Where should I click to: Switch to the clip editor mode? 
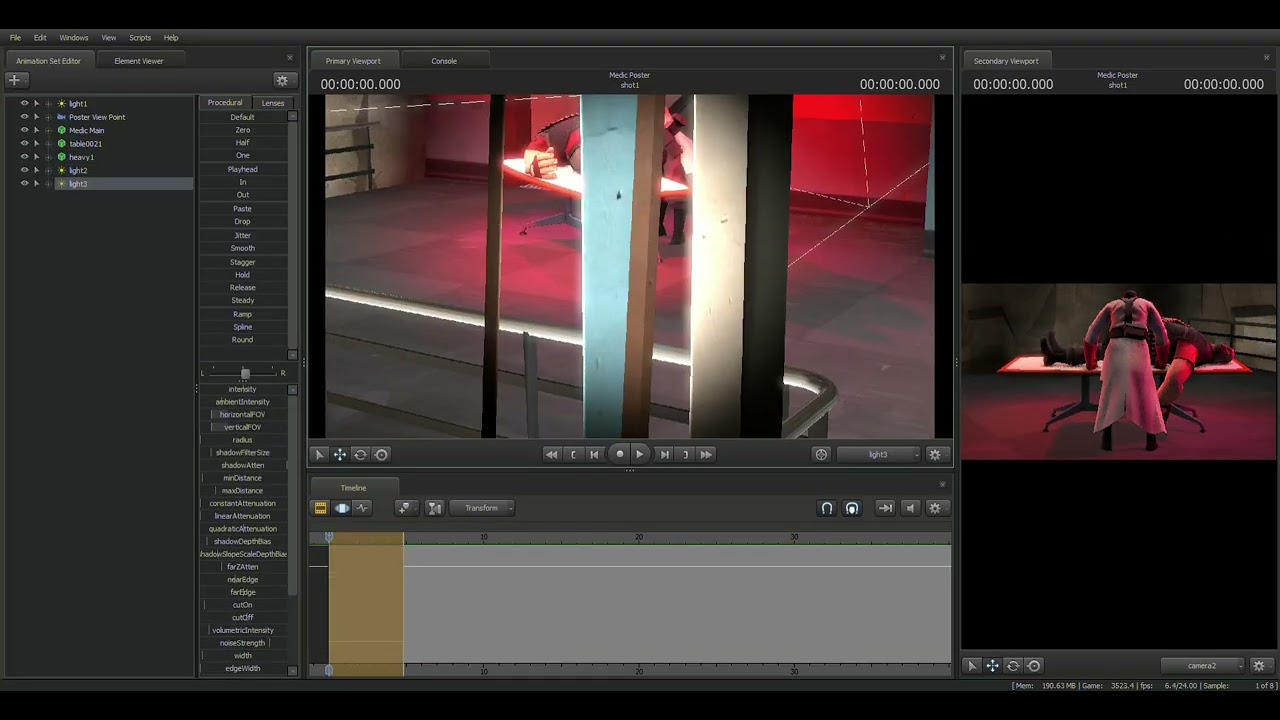coord(321,508)
